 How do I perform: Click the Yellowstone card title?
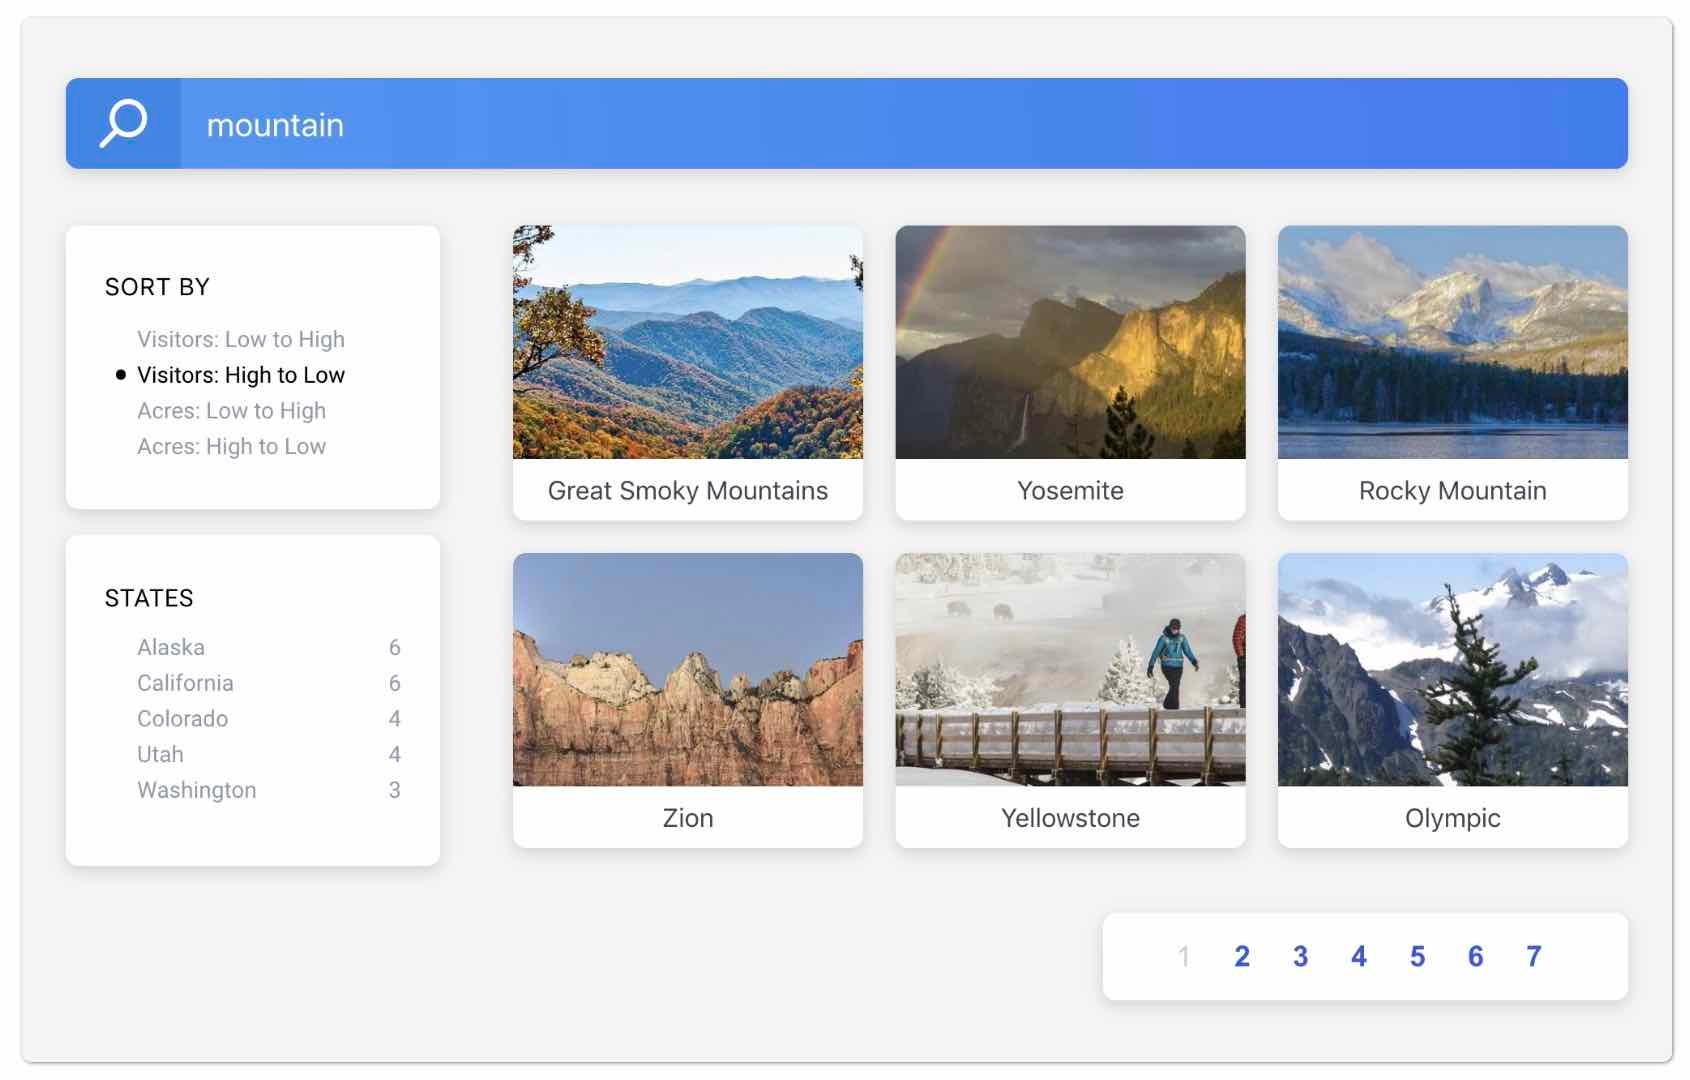pyautogui.click(x=1070, y=818)
